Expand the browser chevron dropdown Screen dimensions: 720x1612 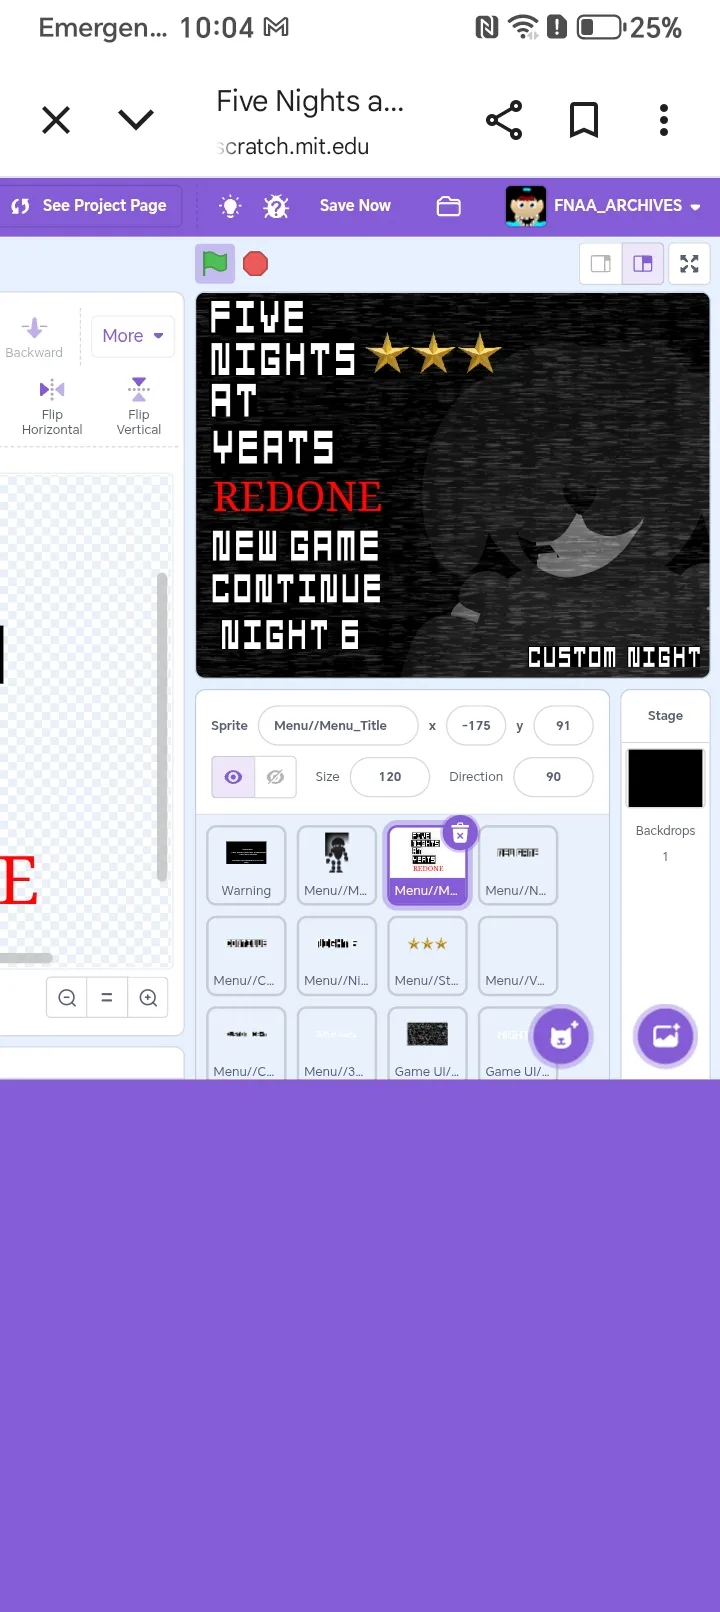click(x=136, y=120)
